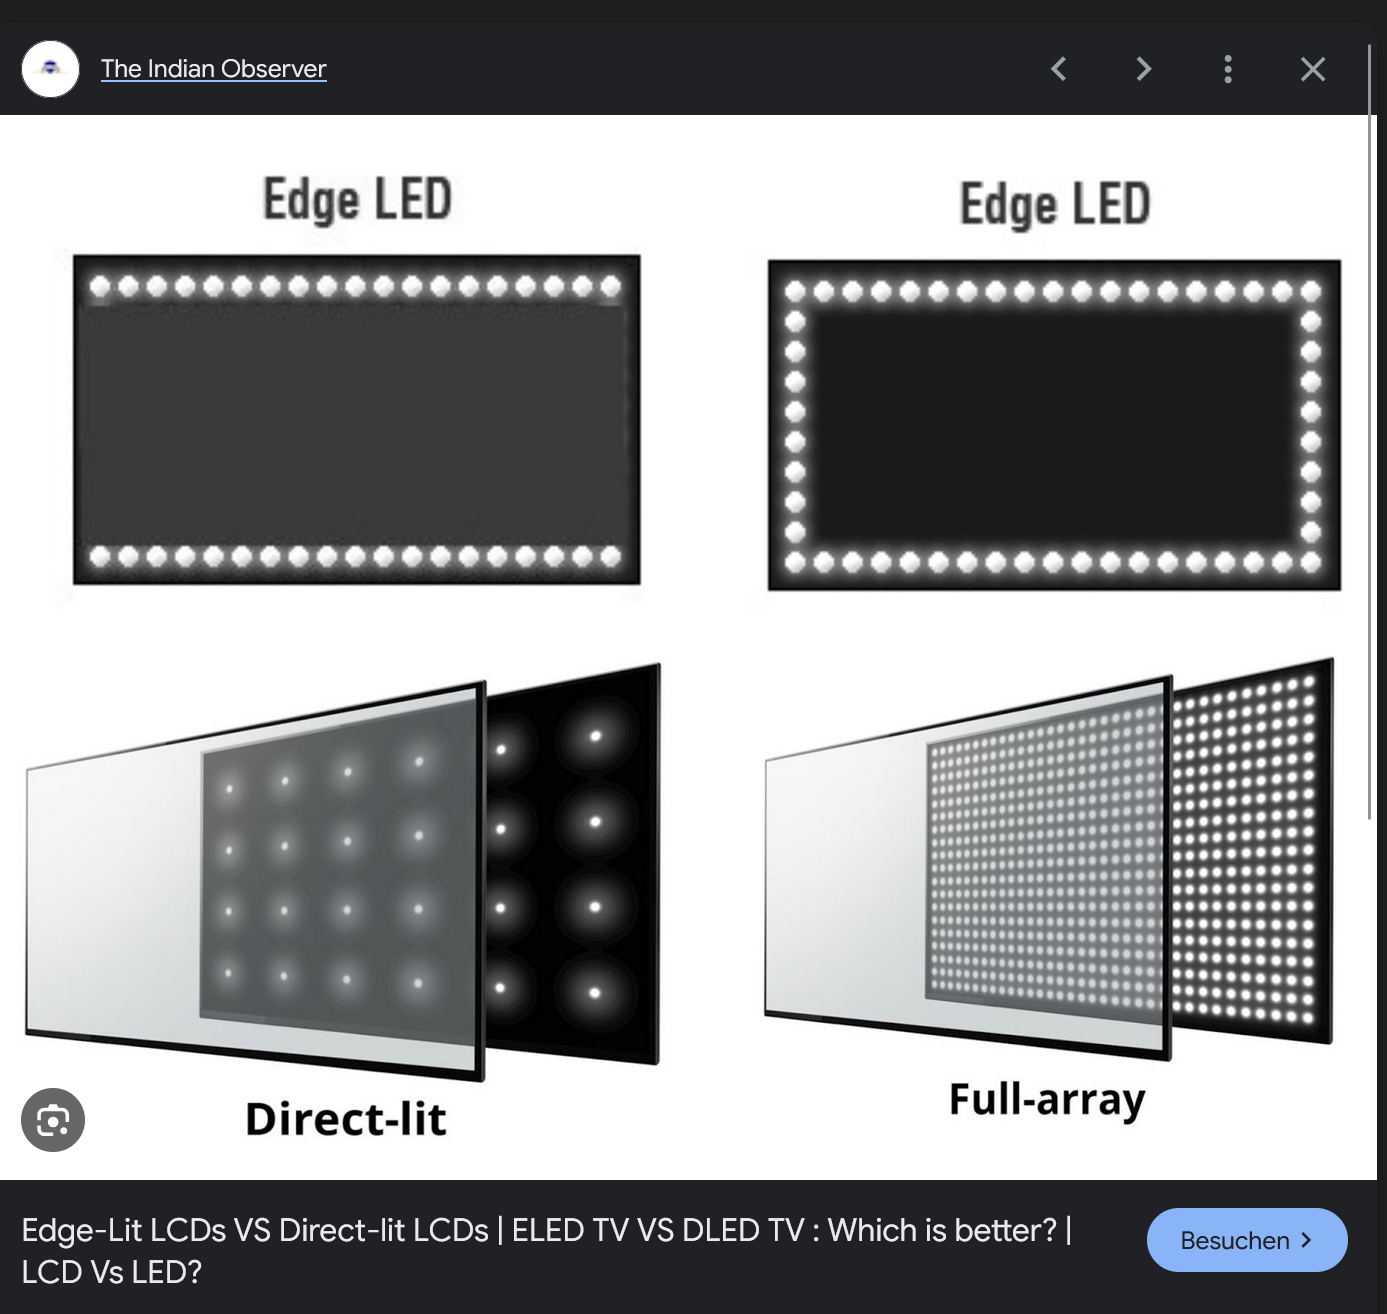Close the image preview with the X icon

pos(1312,69)
